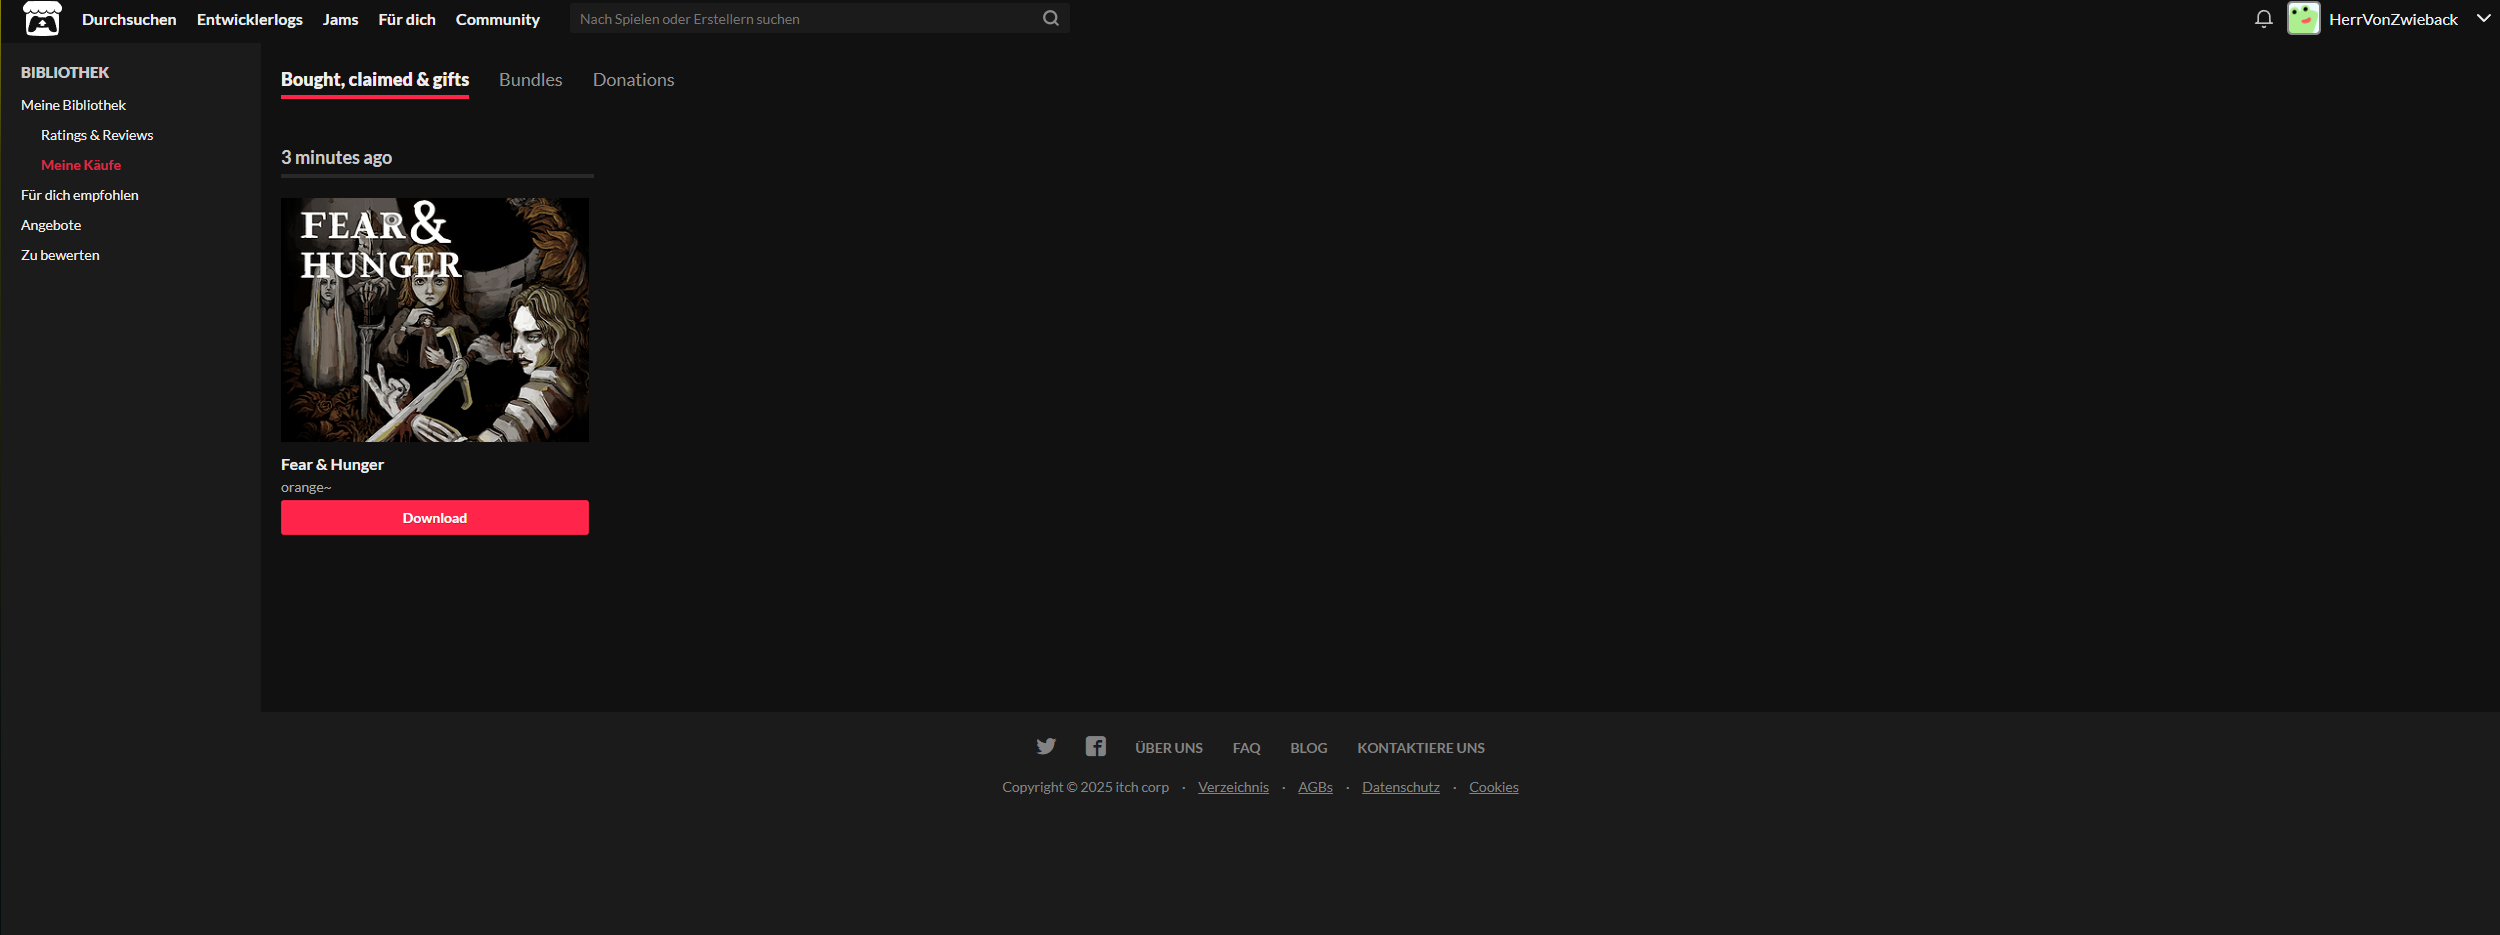This screenshot has height=935, width=2500.
Task: Open the Fear & Hunger title link
Action: click(x=332, y=464)
